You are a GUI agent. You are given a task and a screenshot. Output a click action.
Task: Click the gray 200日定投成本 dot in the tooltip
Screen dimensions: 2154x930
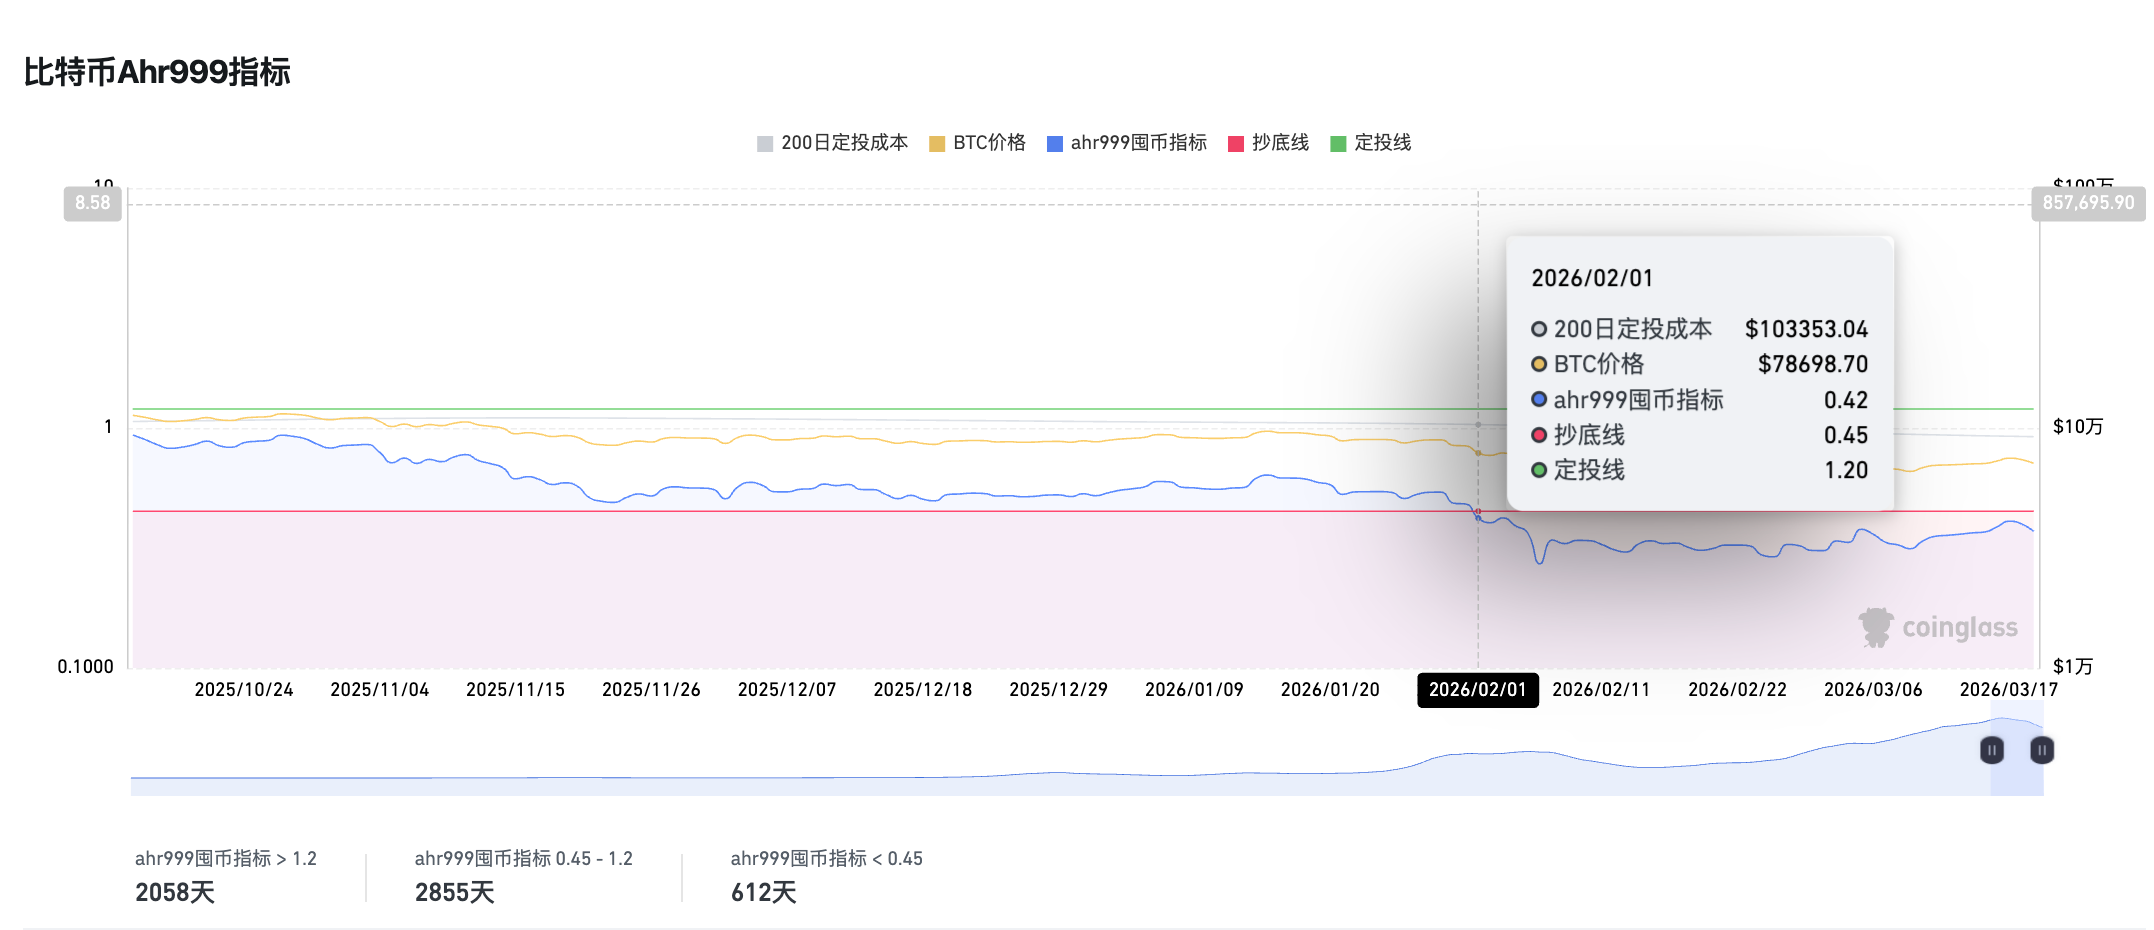pos(1539,329)
